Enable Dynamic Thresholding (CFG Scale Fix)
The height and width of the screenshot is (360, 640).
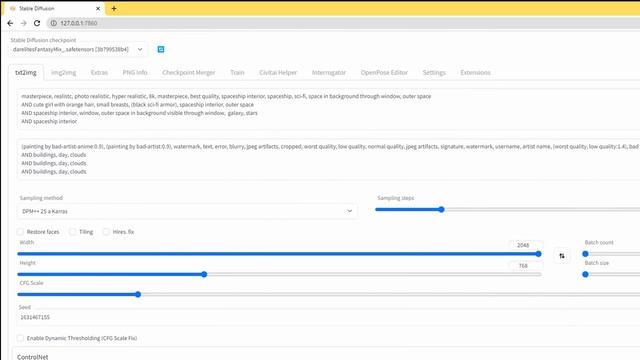coord(20,338)
